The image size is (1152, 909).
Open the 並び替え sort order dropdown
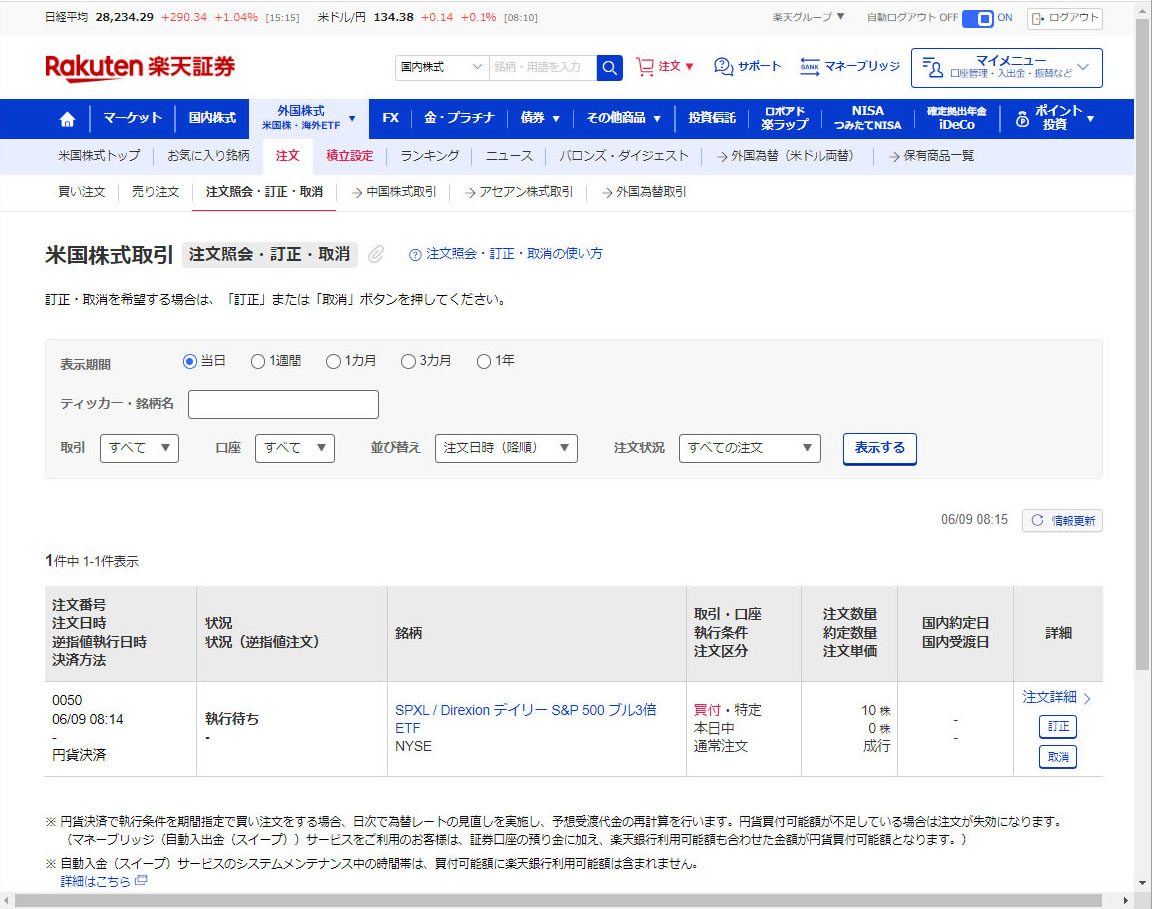(506, 448)
